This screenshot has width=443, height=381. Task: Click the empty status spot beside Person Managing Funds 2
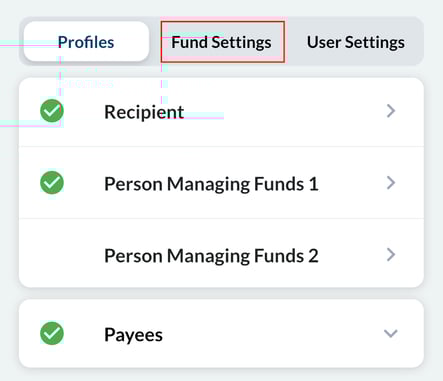[x=52, y=255]
